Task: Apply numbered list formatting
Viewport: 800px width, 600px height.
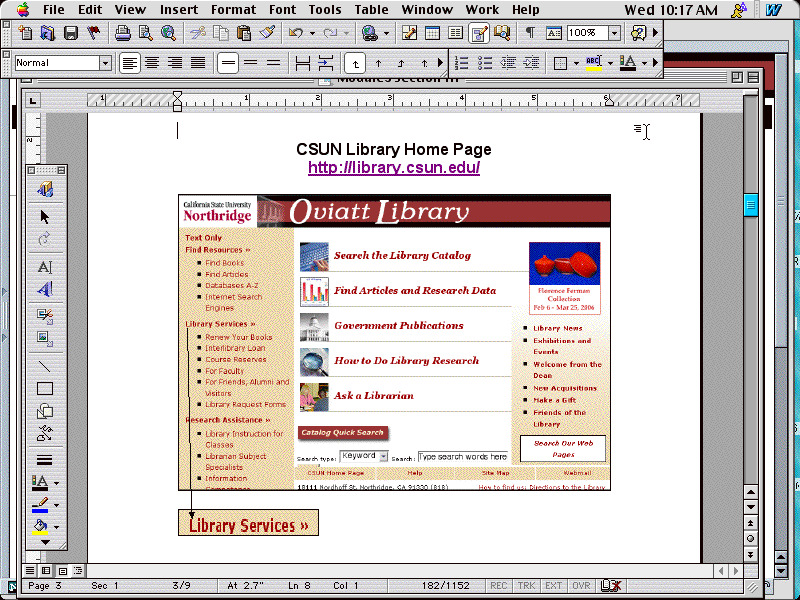Action: pyautogui.click(x=462, y=63)
